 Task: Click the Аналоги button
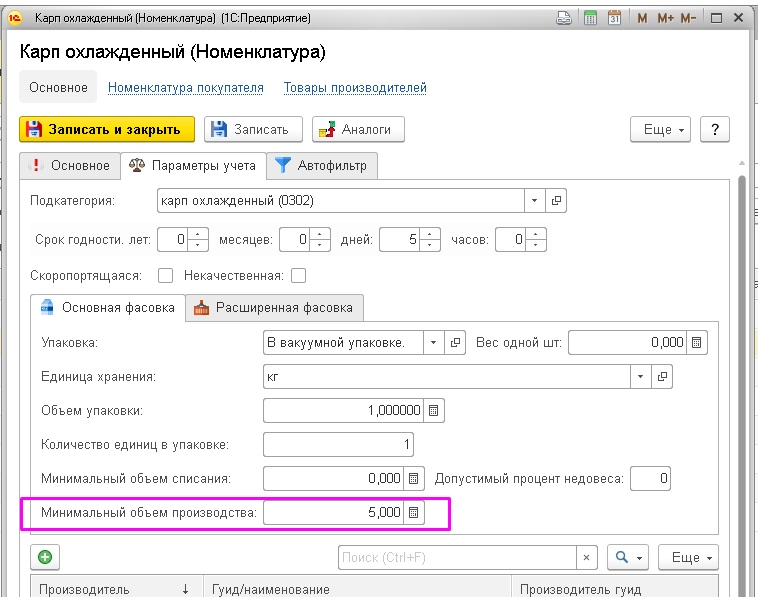tap(358, 129)
